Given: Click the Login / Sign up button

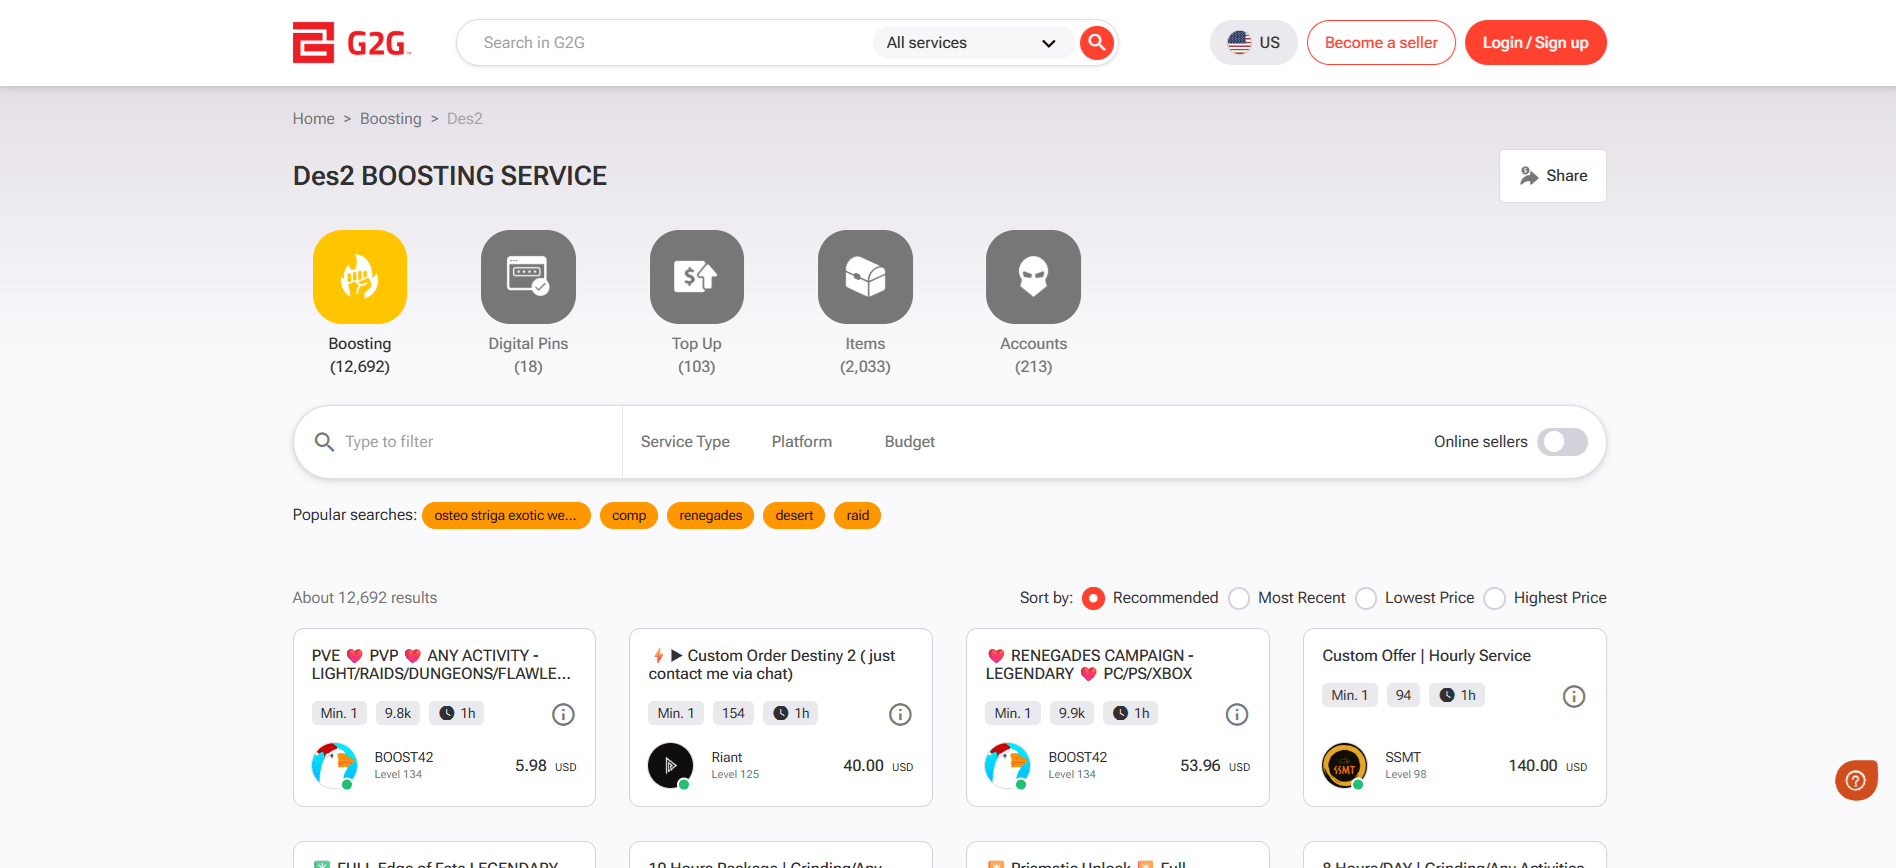Looking at the screenshot, I should (x=1535, y=43).
